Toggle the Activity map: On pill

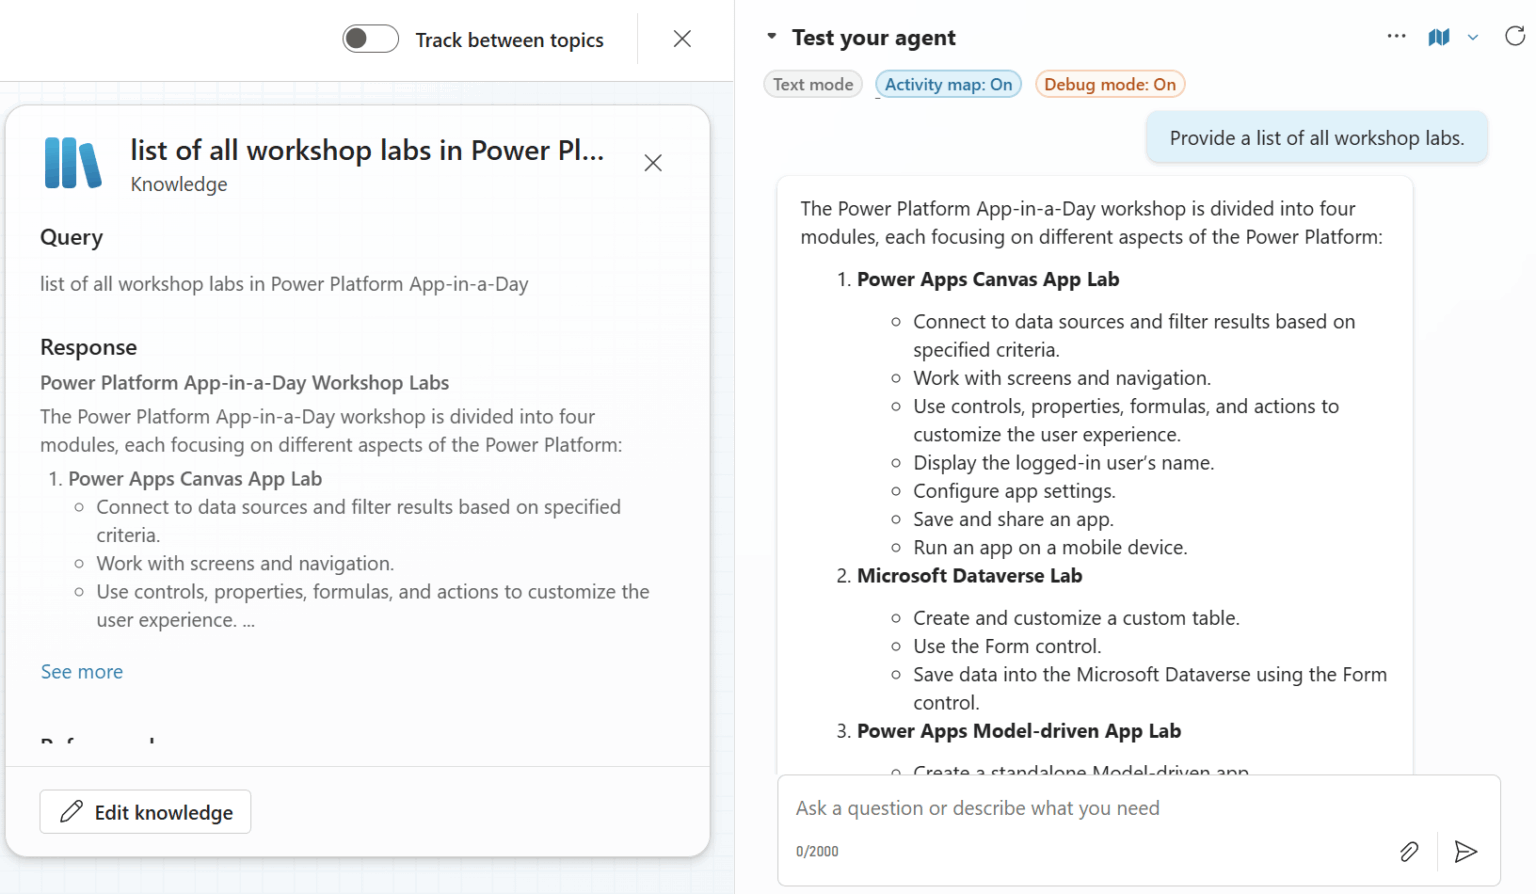pyautogui.click(x=948, y=85)
